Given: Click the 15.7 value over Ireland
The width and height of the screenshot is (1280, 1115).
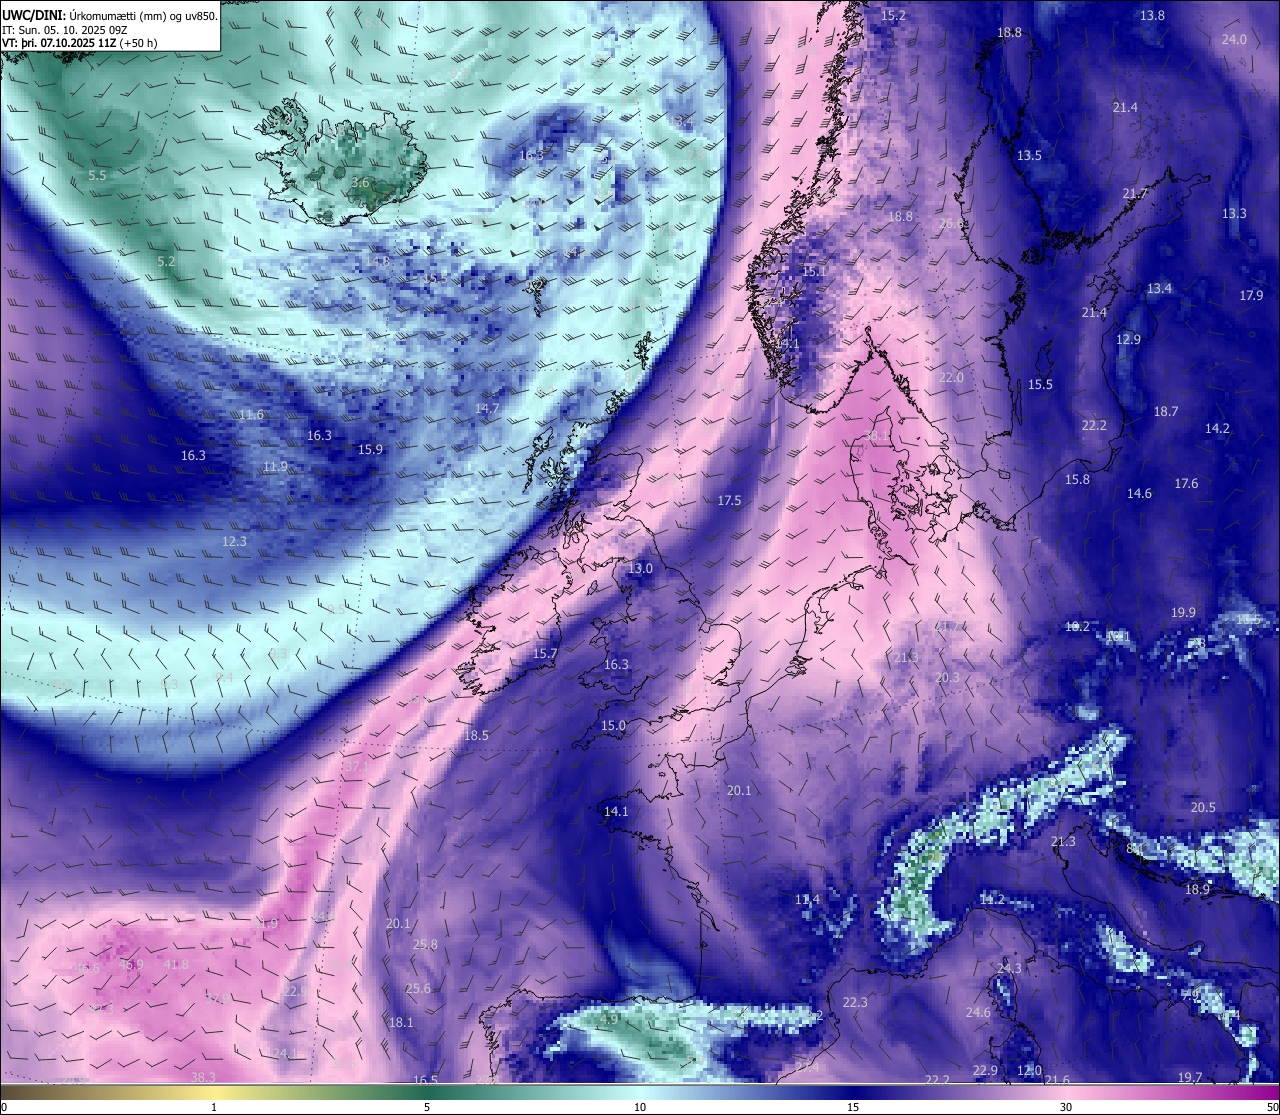Looking at the screenshot, I should coord(545,653).
